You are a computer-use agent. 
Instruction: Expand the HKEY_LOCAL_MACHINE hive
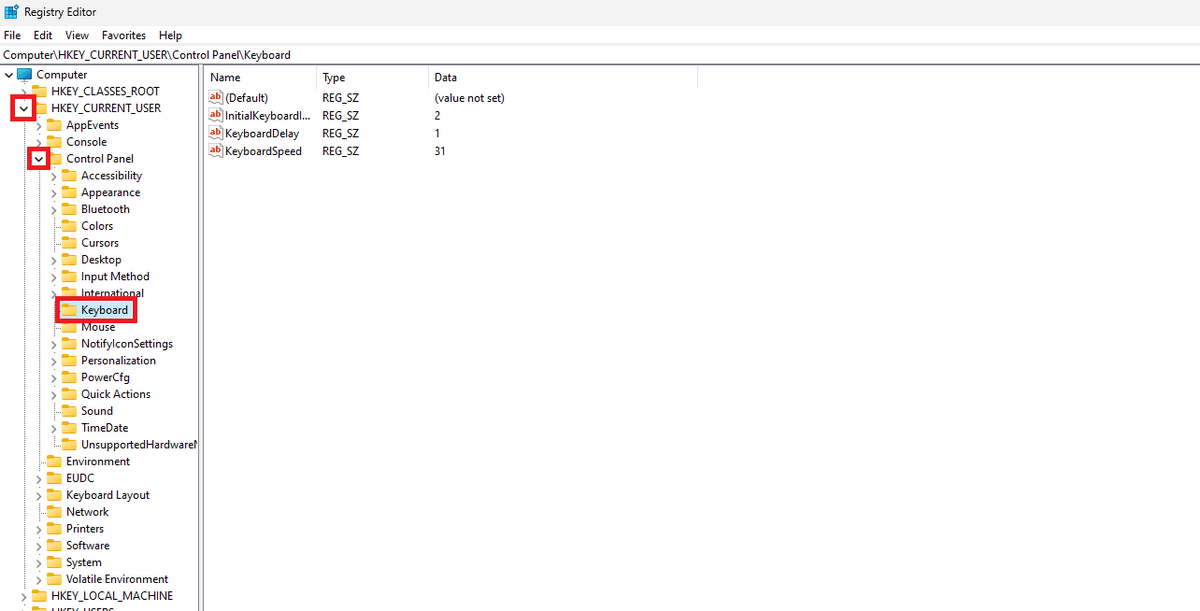24,596
